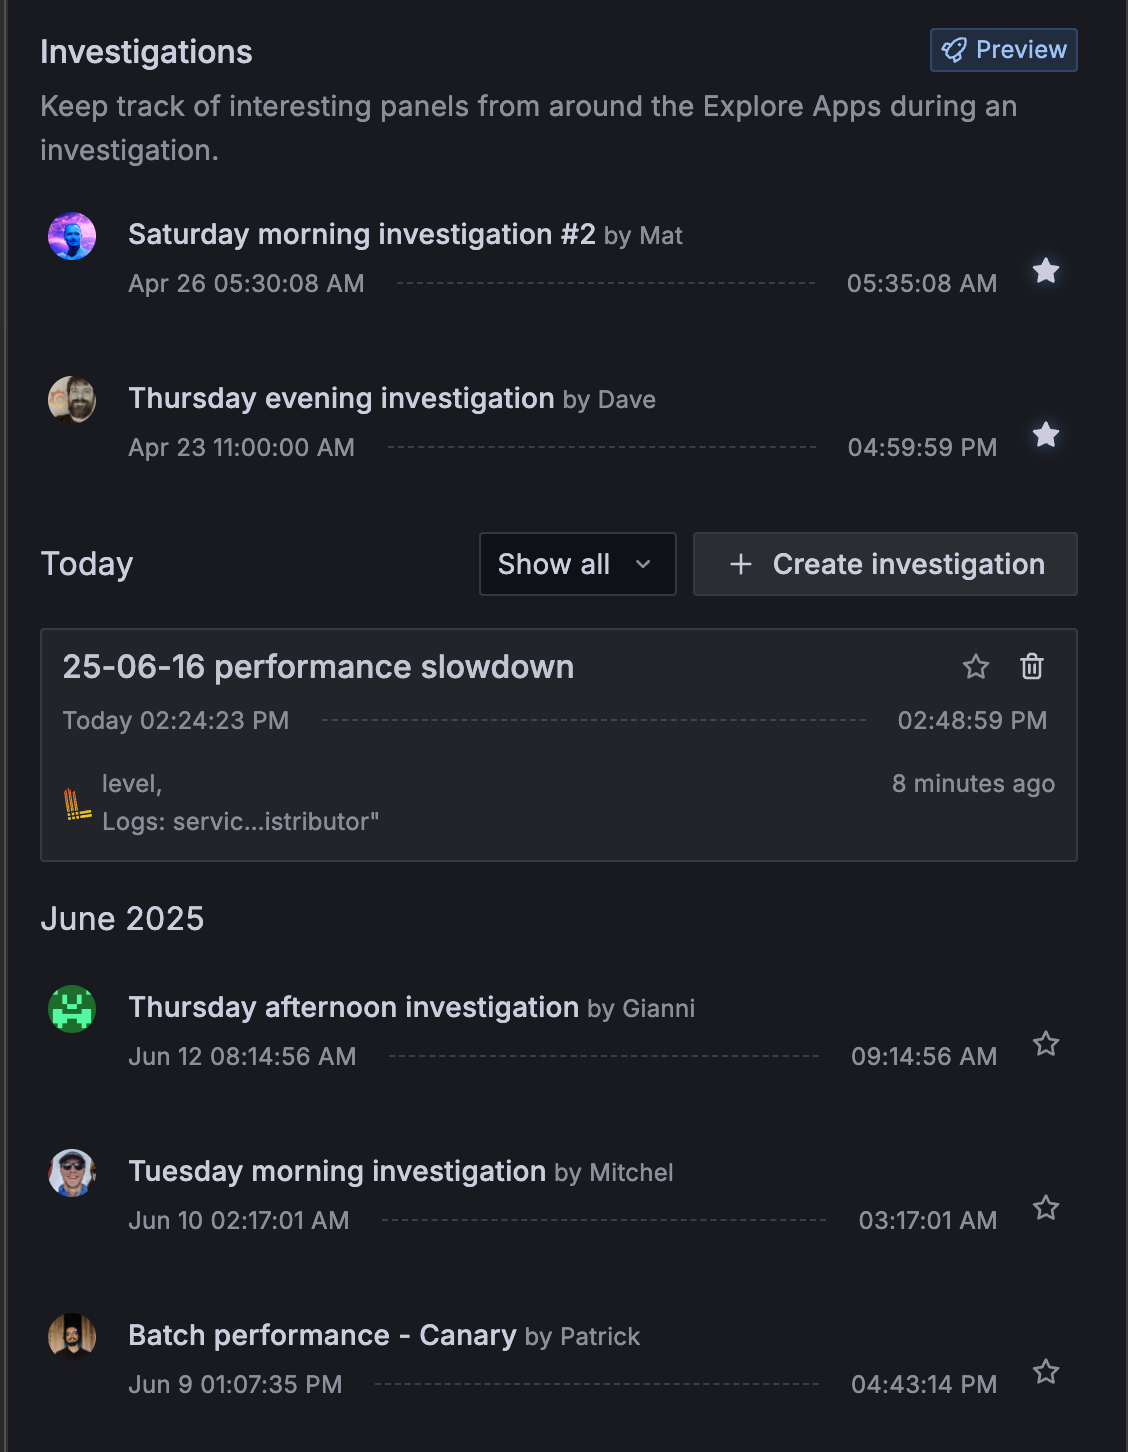Unstar Thursday evening investigation by Dave
The image size is (1128, 1452).
pos(1046,435)
